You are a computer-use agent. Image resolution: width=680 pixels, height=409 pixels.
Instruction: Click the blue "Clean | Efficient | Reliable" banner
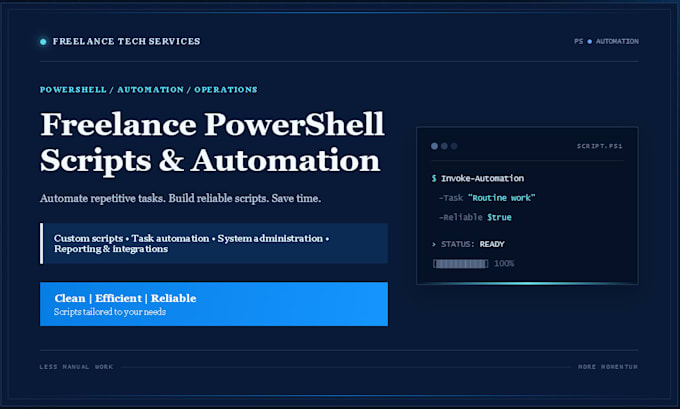(214, 304)
